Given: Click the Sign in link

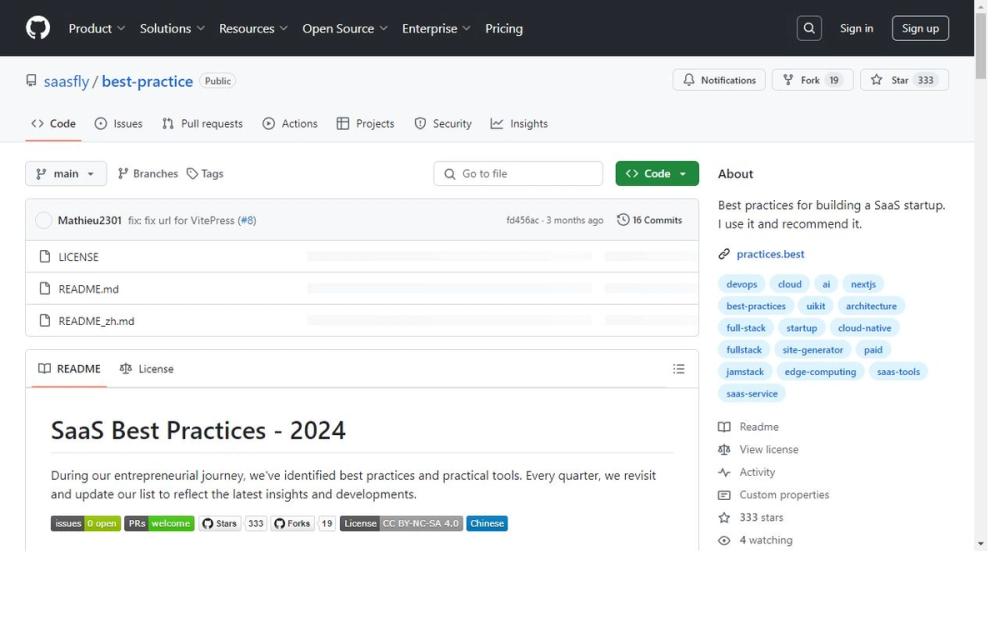Looking at the screenshot, I should (x=857, y=28).
